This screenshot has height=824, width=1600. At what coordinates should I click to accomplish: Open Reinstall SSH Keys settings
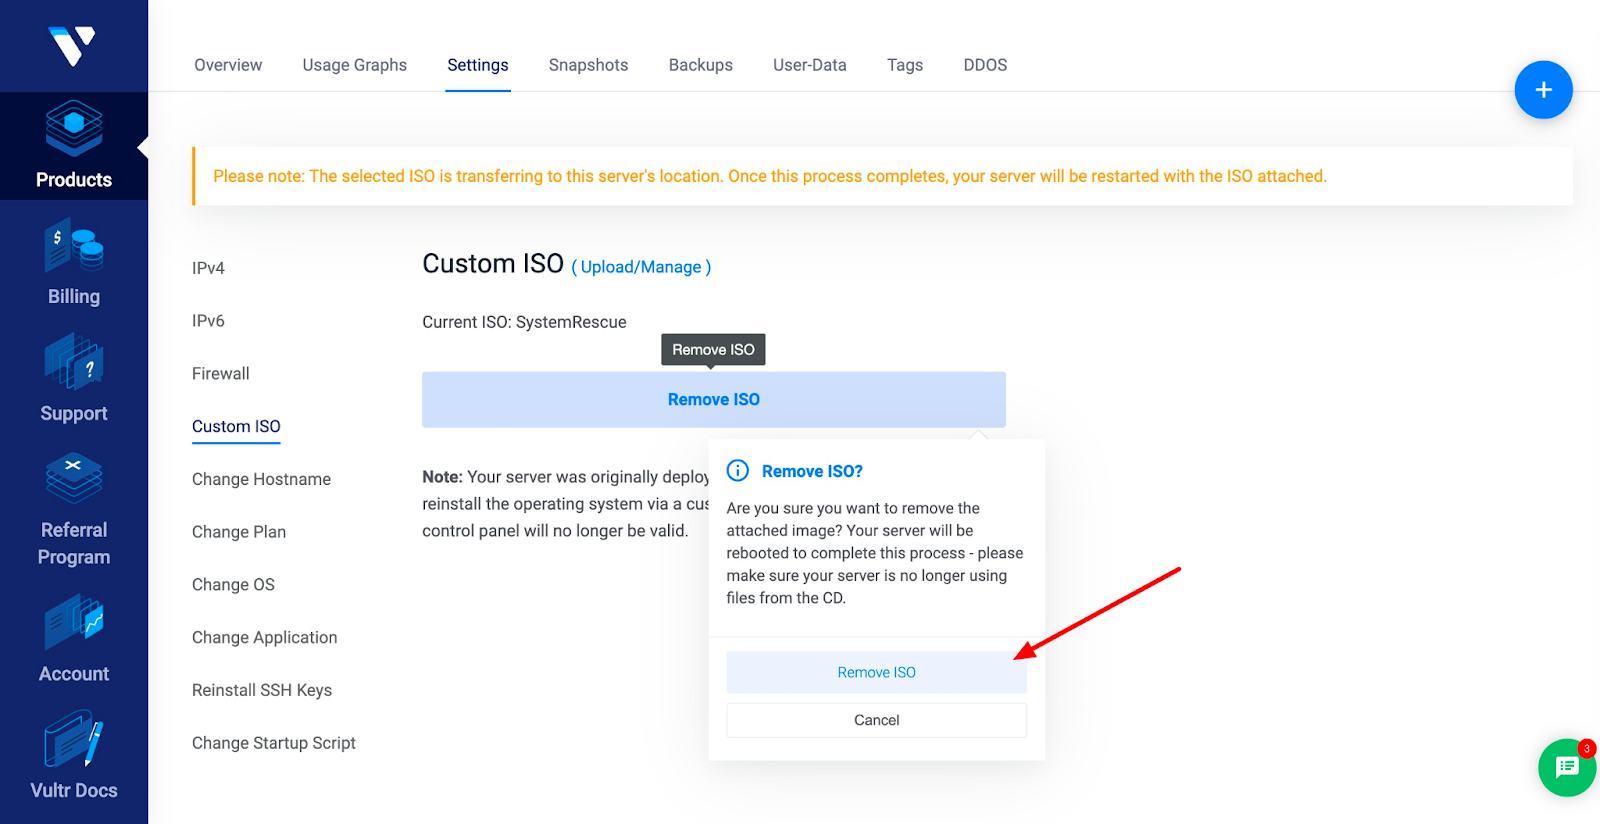[262, 690]
